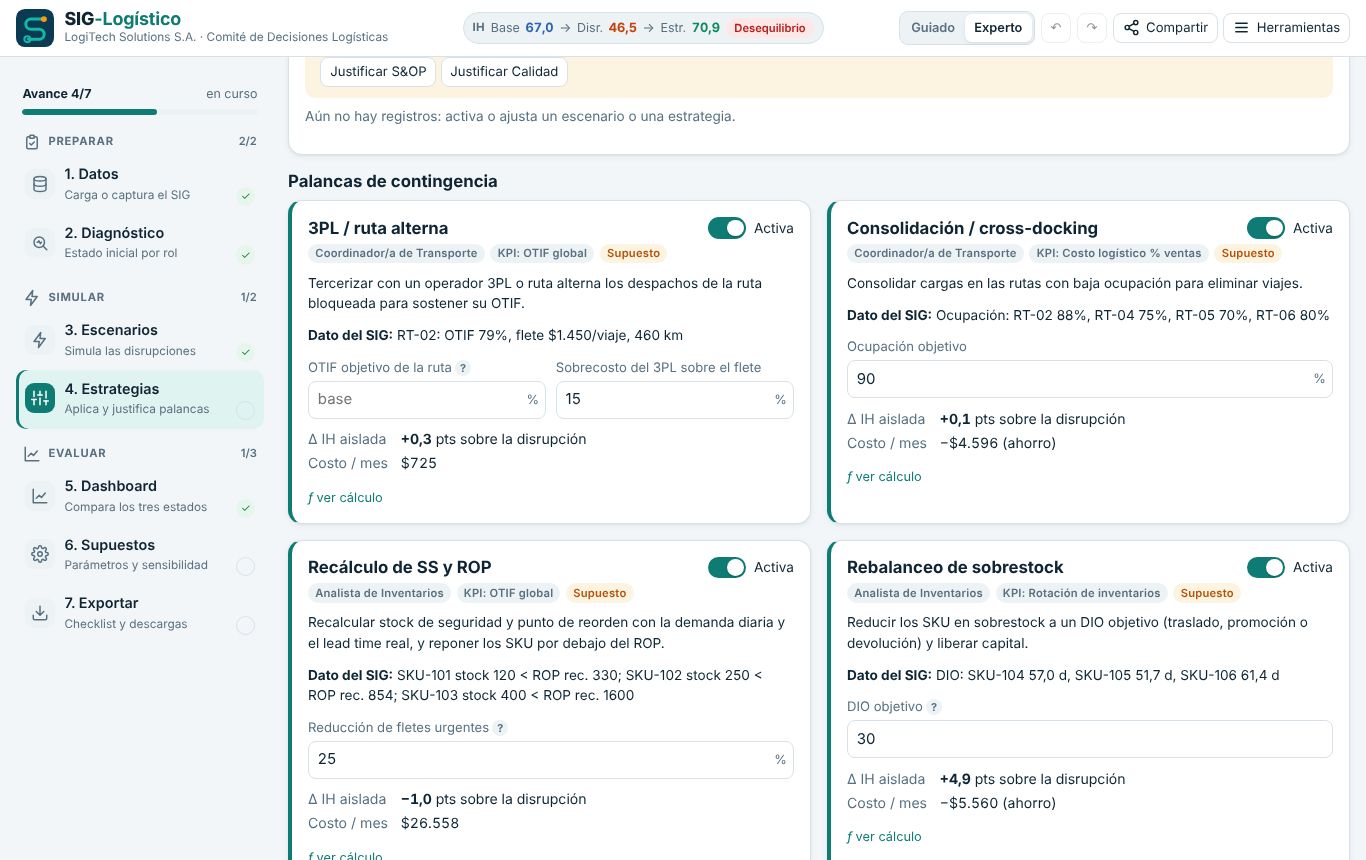Screen dimensions: 1366x860
Task: Switch to Guiado mode
Action: (933, 28)
